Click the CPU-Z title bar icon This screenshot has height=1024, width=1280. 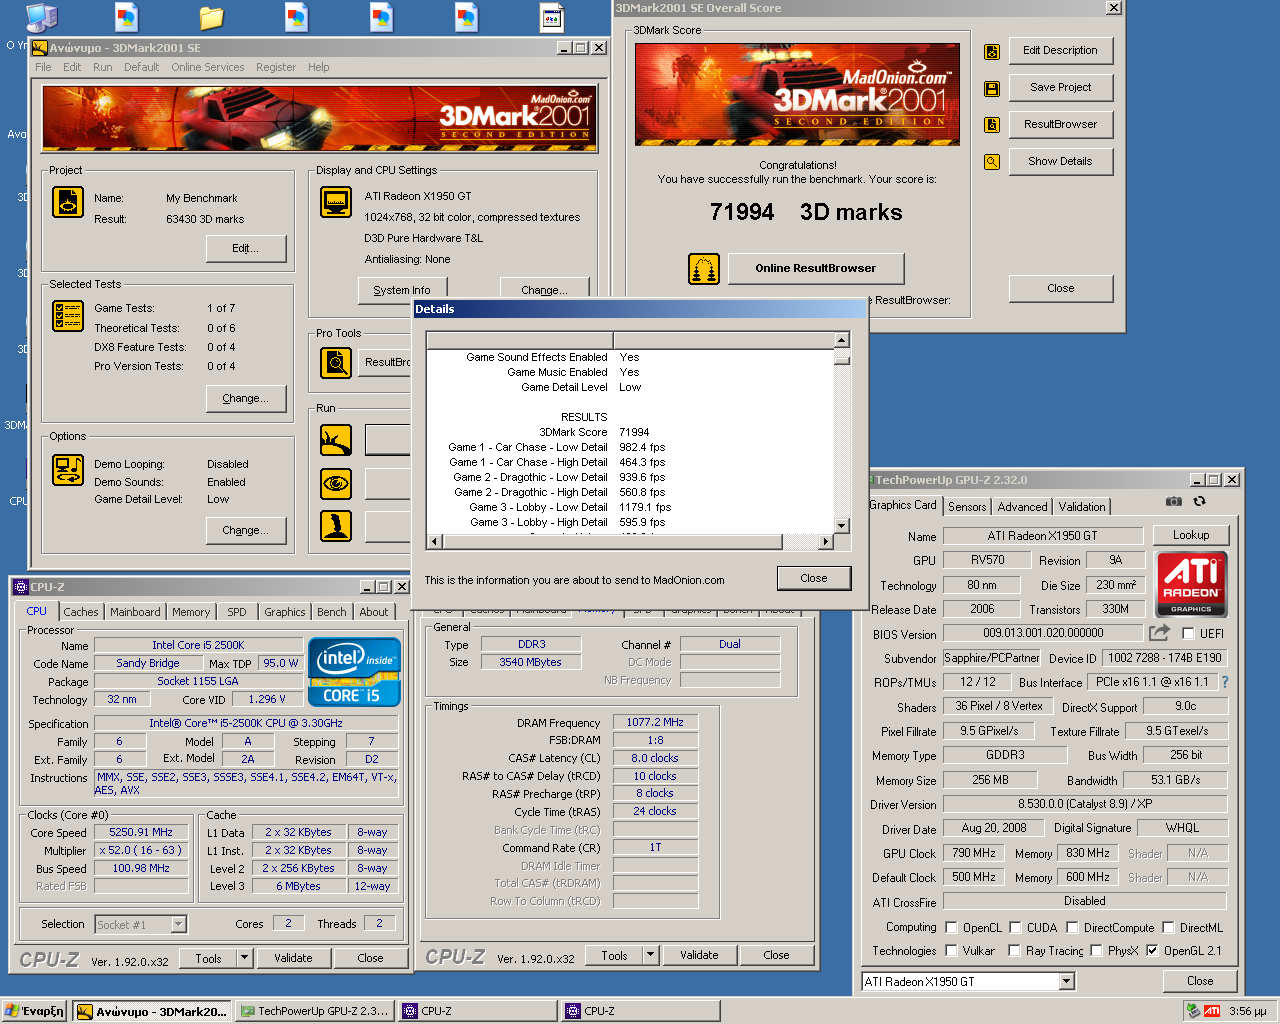tap(21, 587)
